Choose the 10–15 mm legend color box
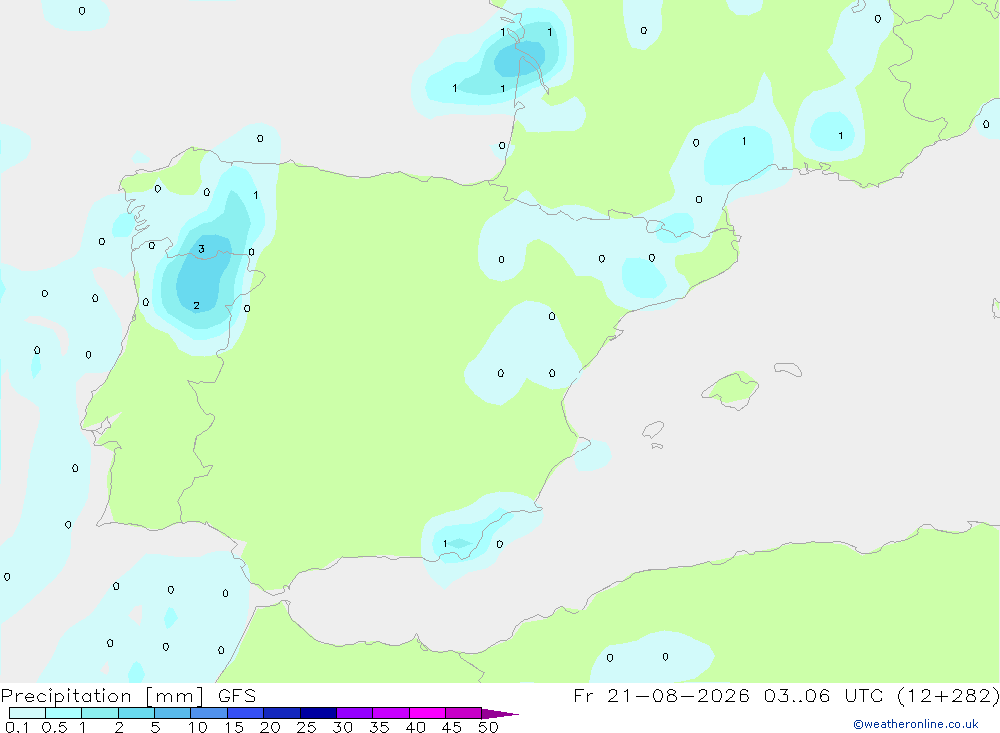Screen dimensions: 1000x733 coord(209,713)
